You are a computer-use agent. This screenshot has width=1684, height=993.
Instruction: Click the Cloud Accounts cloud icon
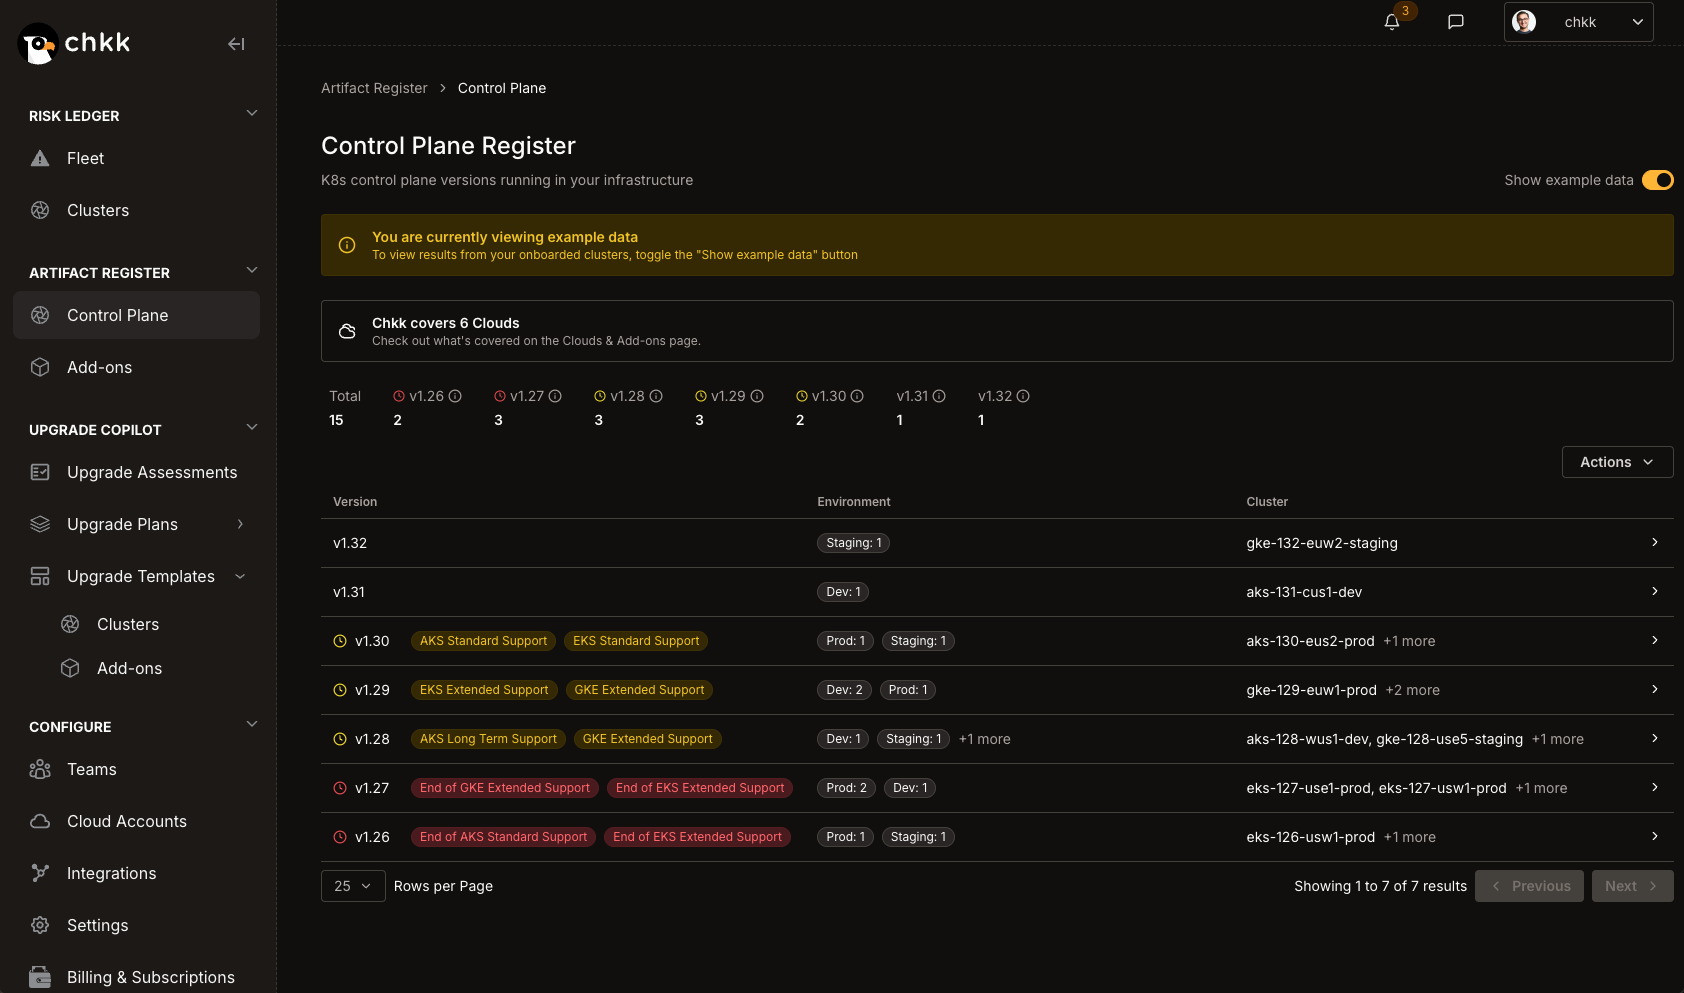40,821
